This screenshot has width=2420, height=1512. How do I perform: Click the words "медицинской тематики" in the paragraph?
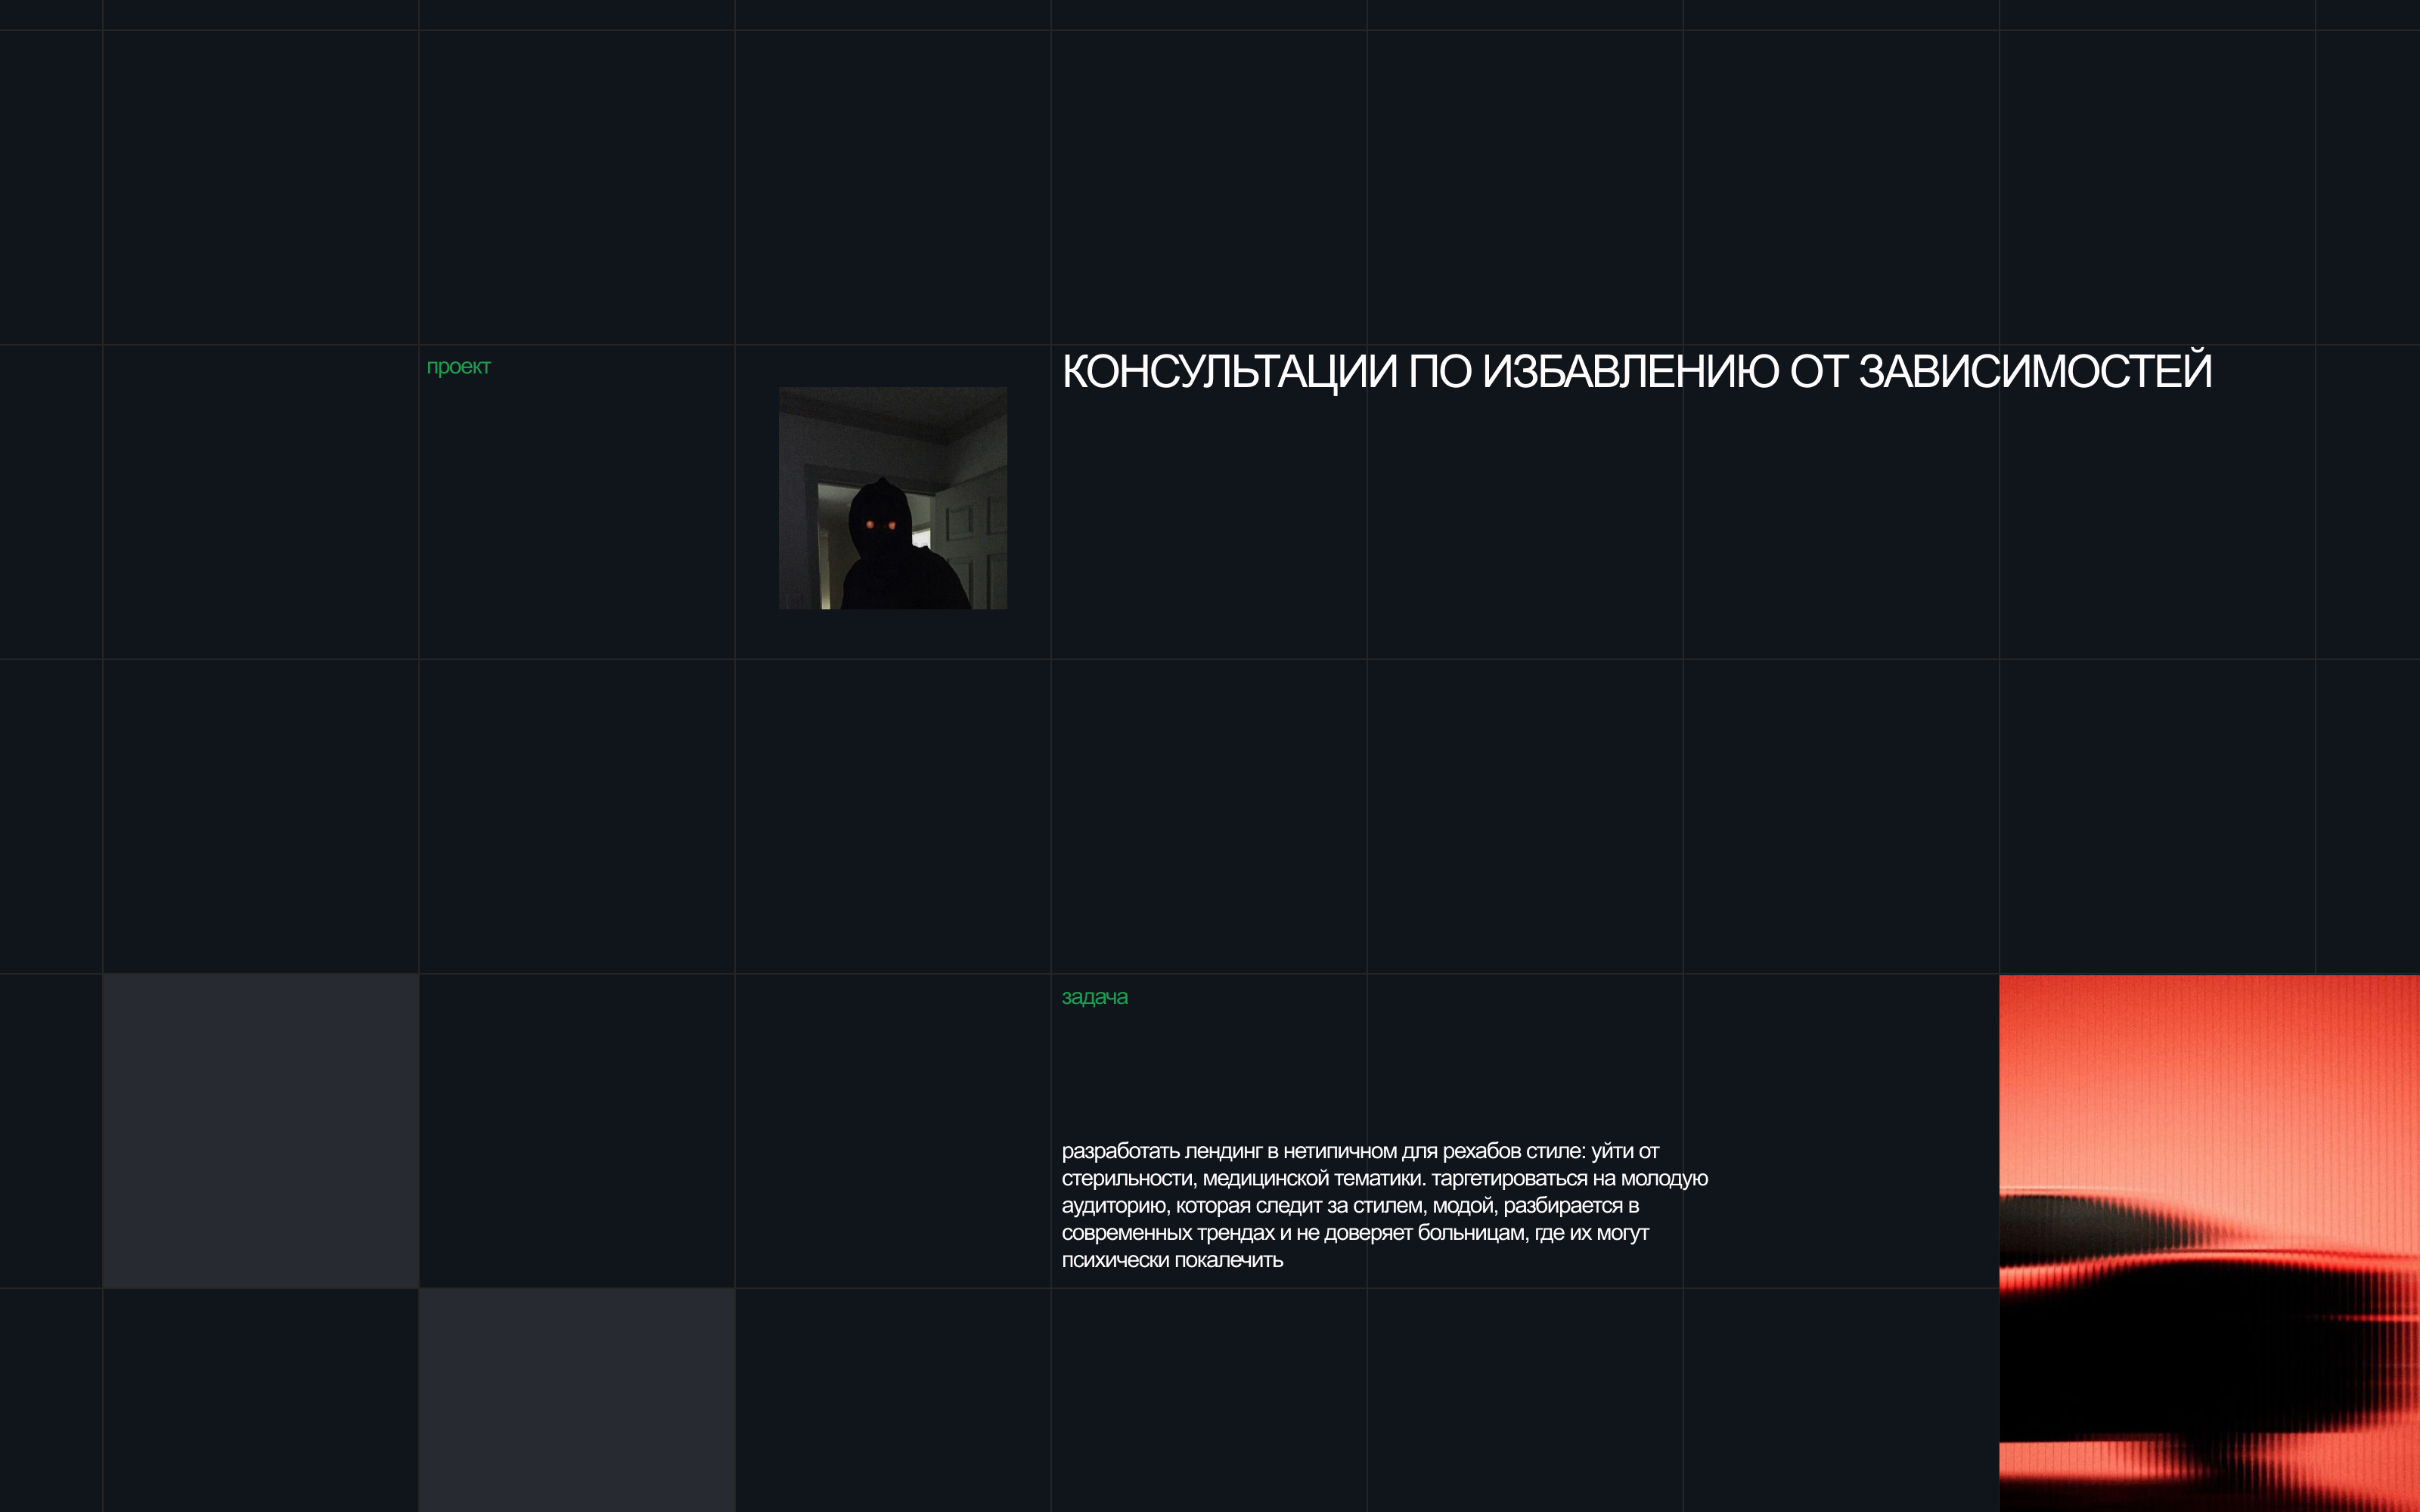pos(1313,1179)
